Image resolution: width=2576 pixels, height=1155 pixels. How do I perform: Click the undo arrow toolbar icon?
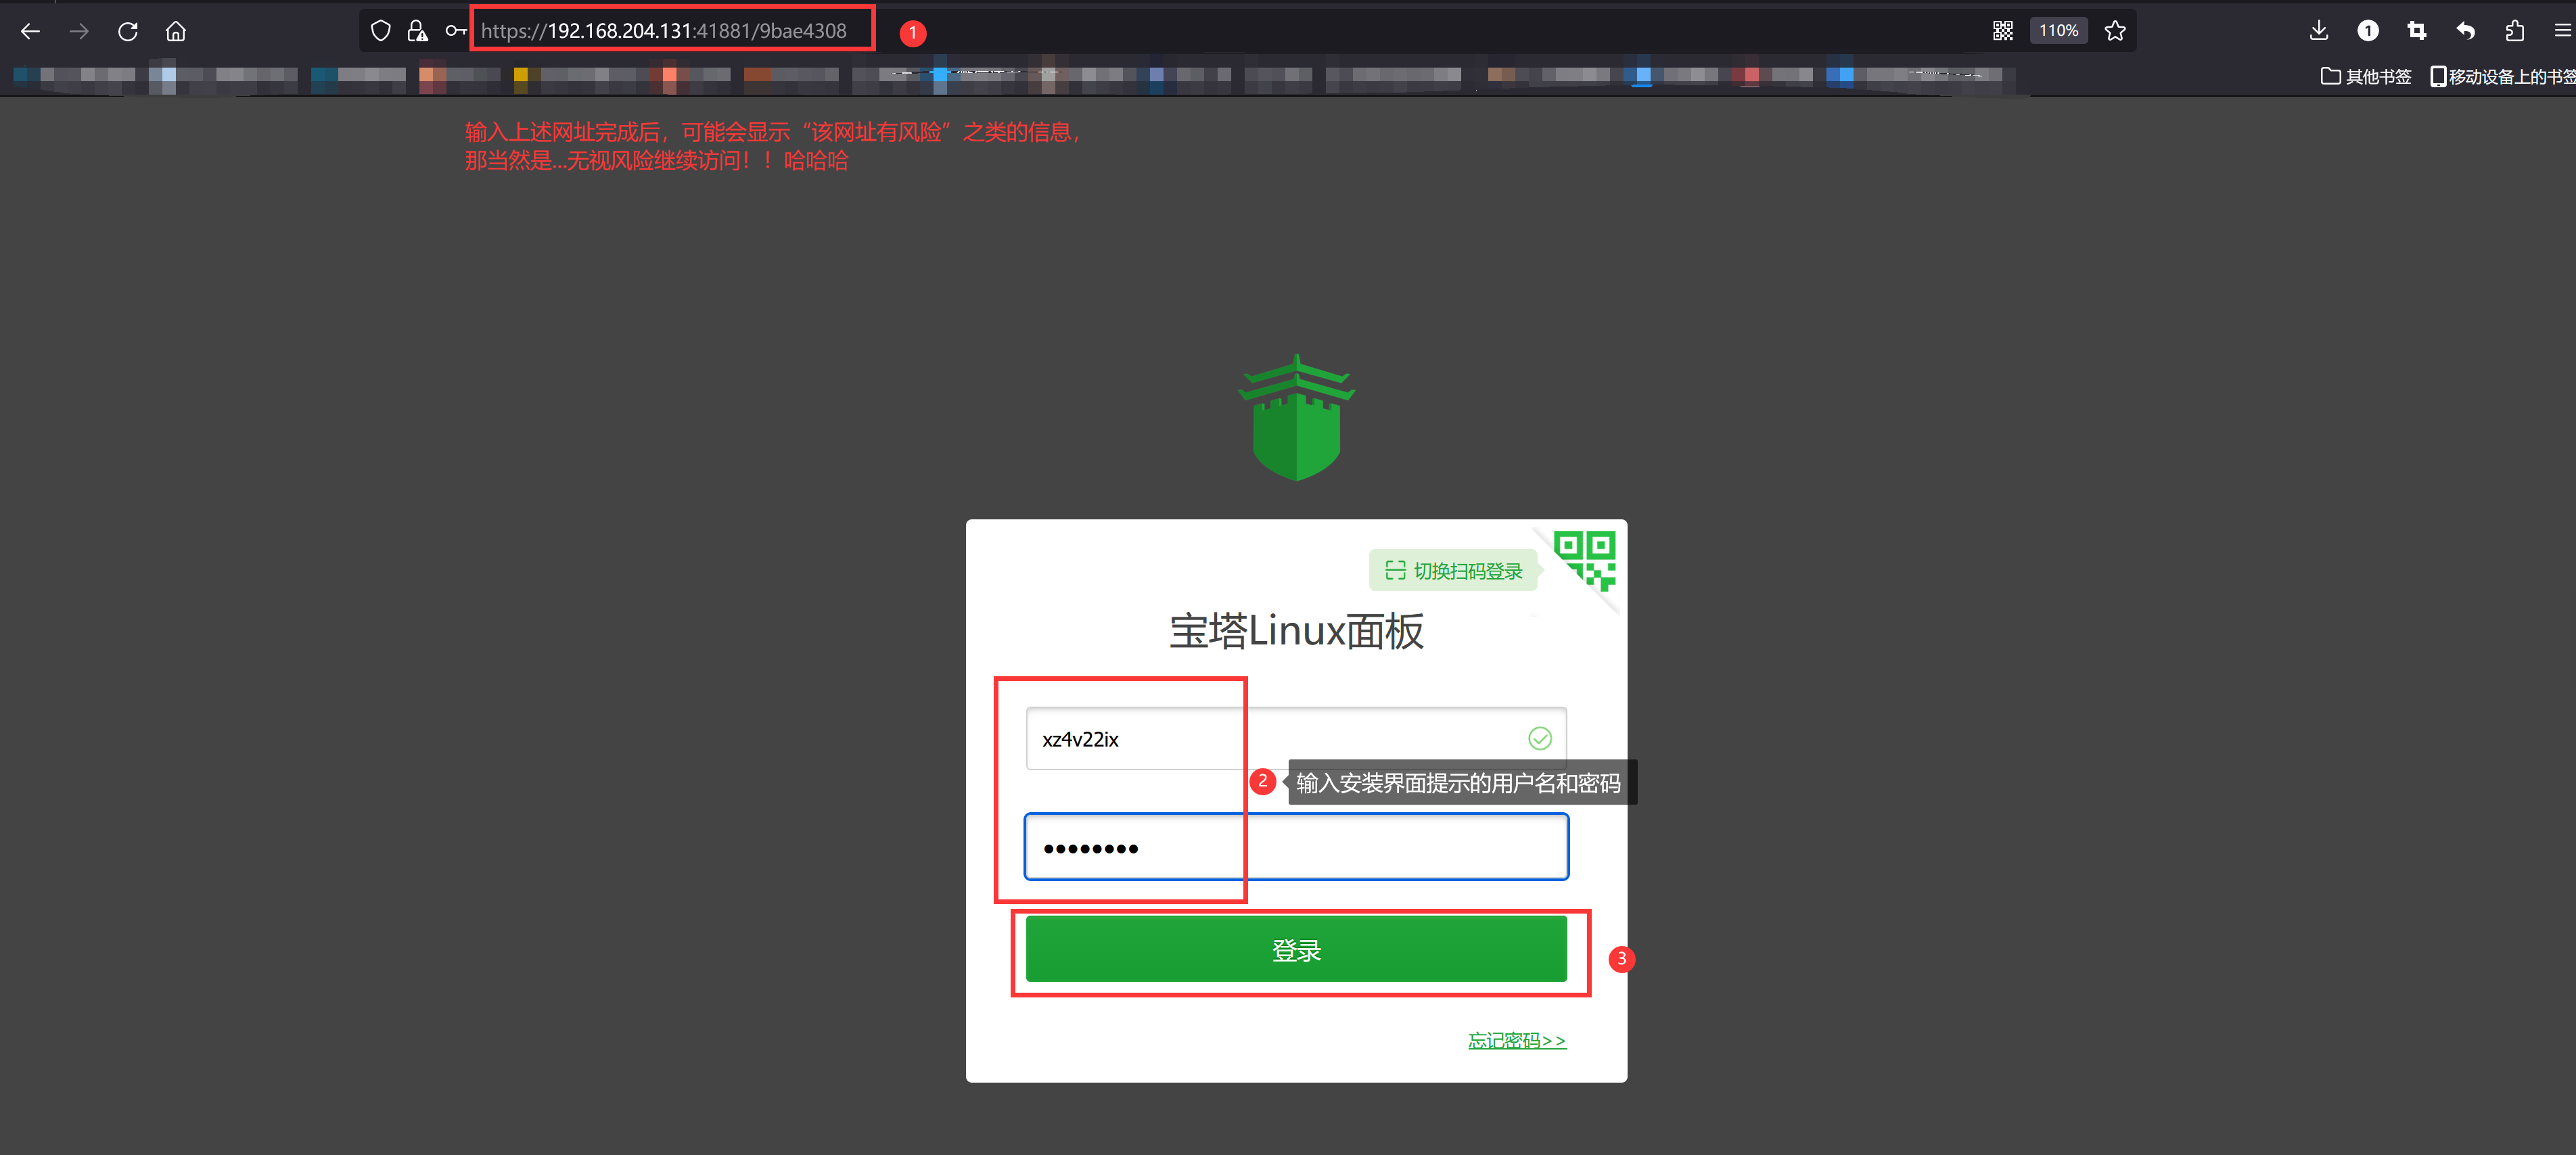coord(2466,31)
